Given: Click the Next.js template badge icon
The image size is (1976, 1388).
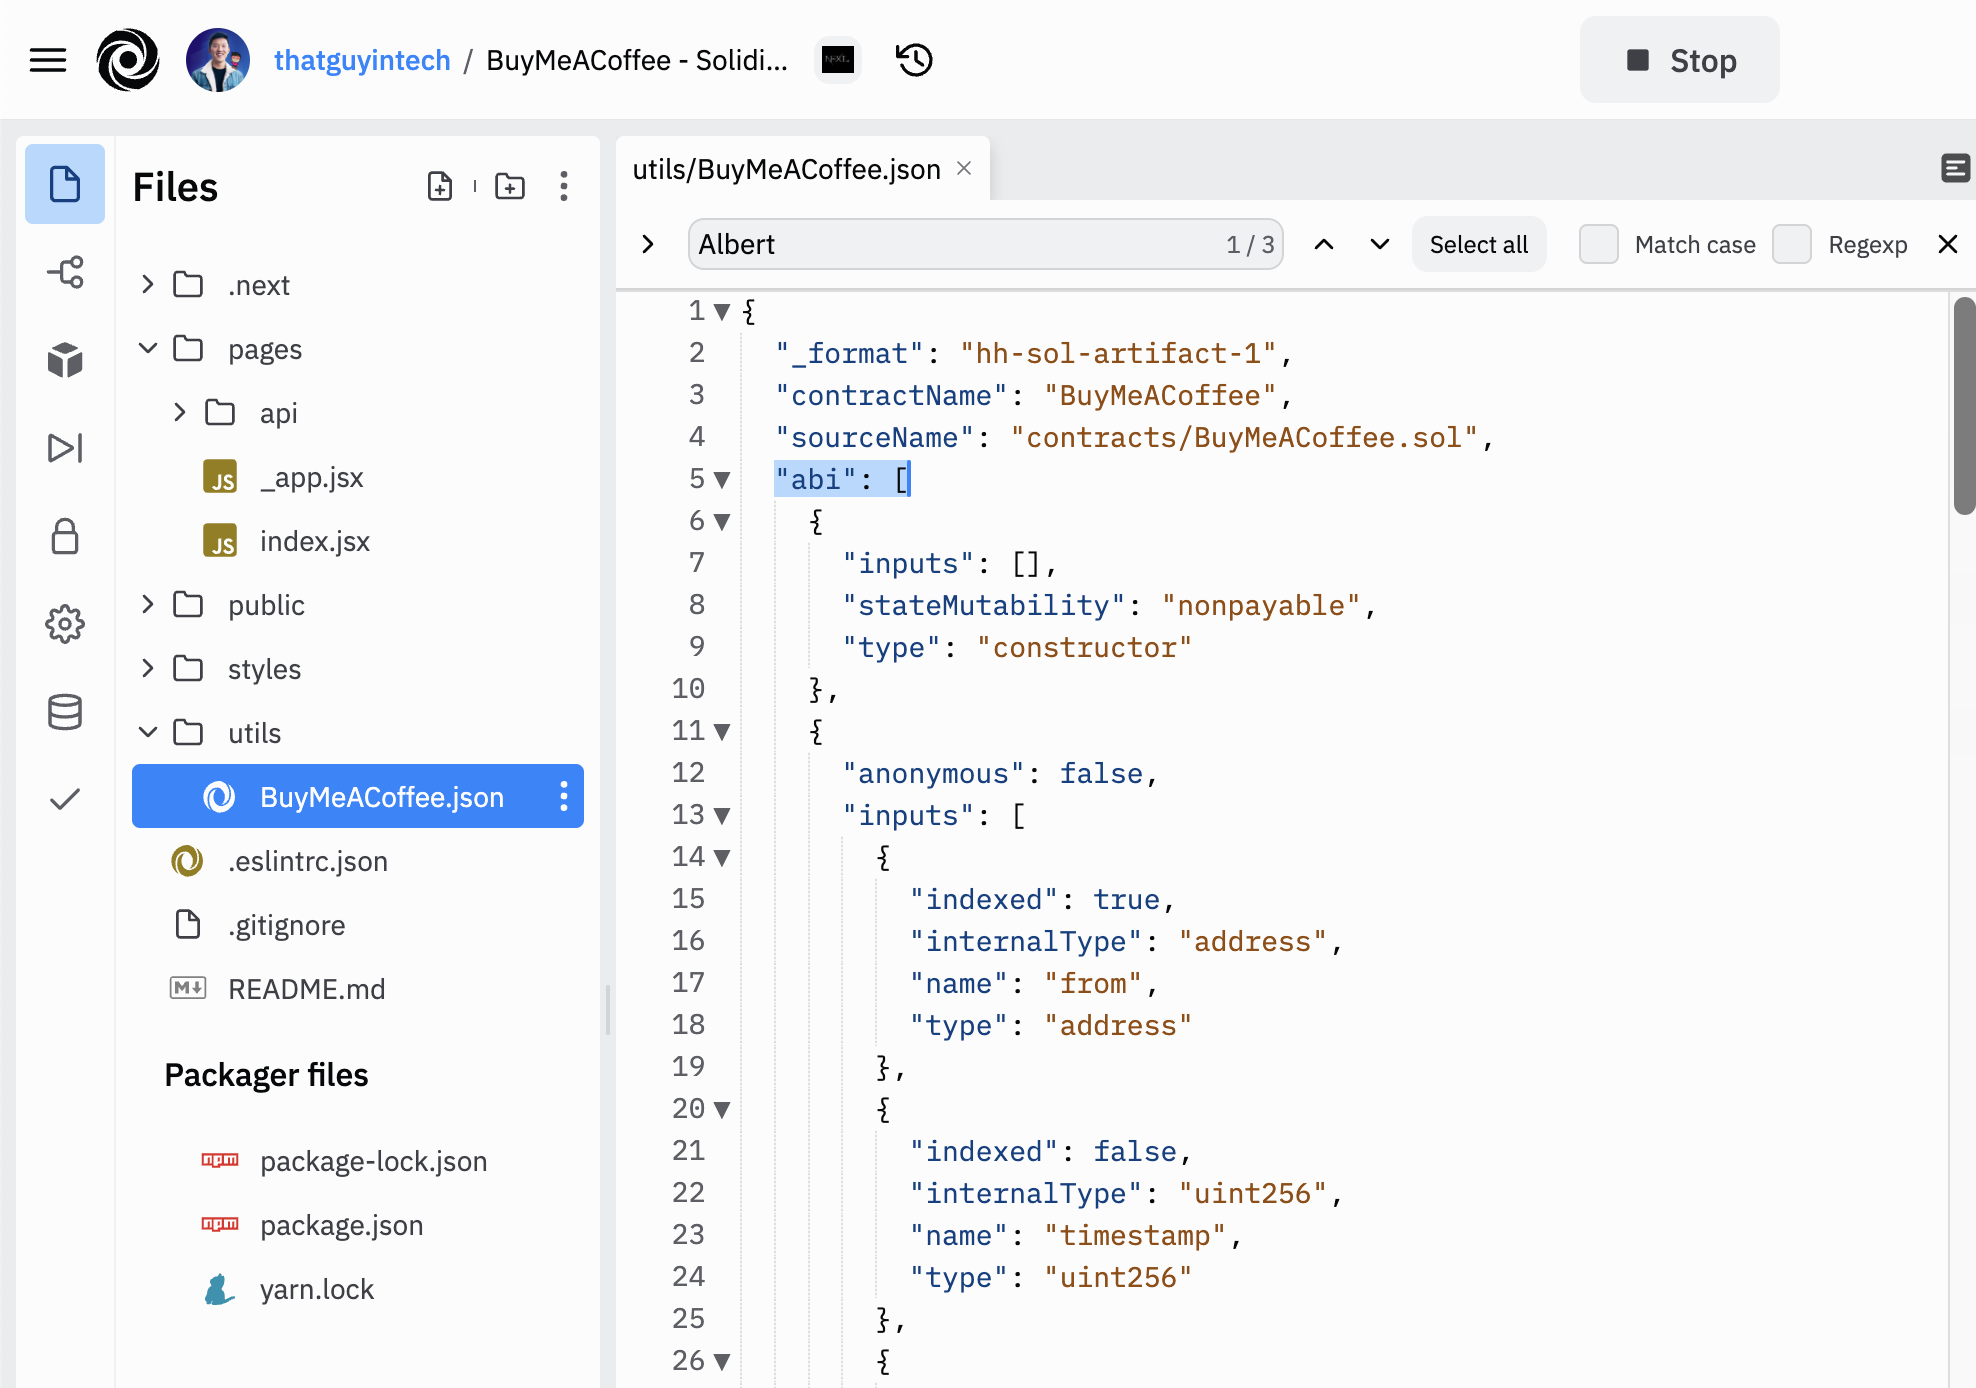Looking at the screenshot, I should click(837, 60).
